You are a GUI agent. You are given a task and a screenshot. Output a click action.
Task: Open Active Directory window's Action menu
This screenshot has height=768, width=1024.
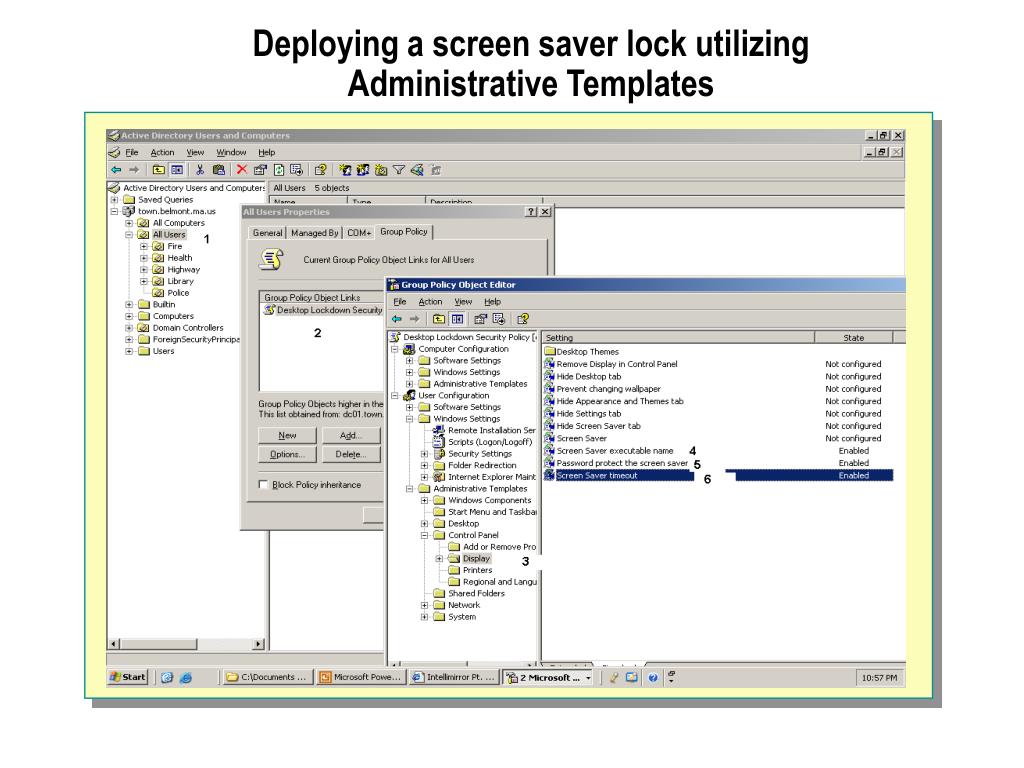(x=162, y=152)
